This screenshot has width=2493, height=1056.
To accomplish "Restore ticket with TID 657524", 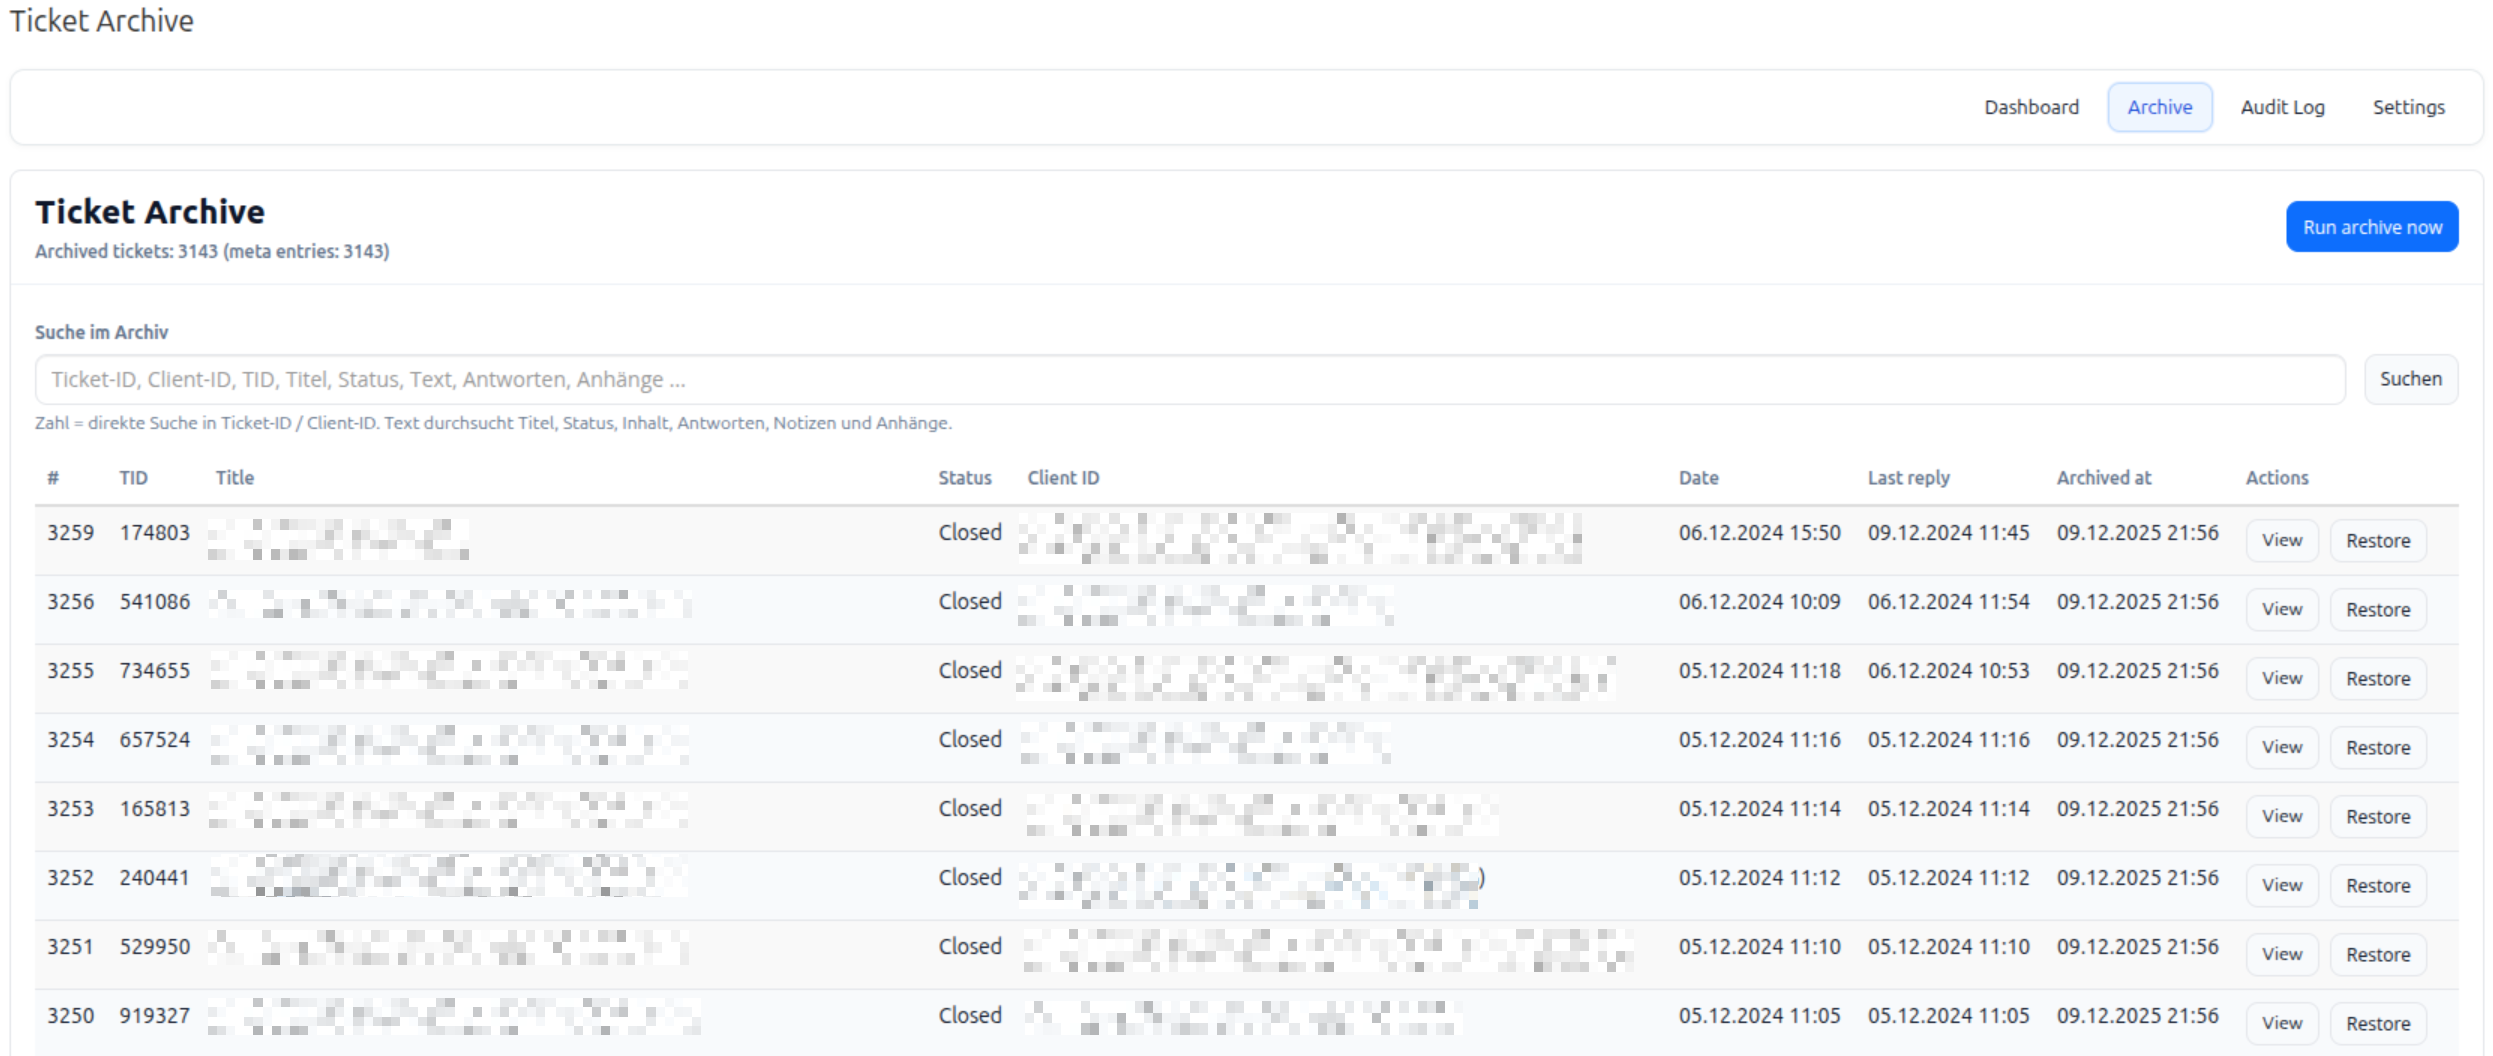I will [x=2377, y=748].
